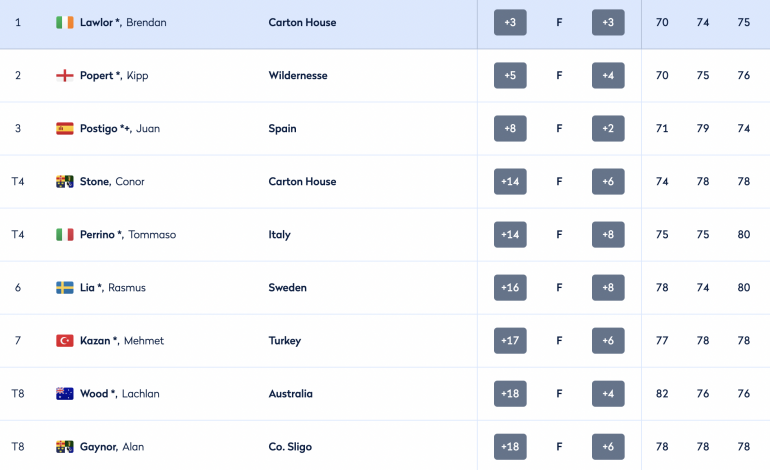Select Wood's +18 total score badge

tap(510, 394)
